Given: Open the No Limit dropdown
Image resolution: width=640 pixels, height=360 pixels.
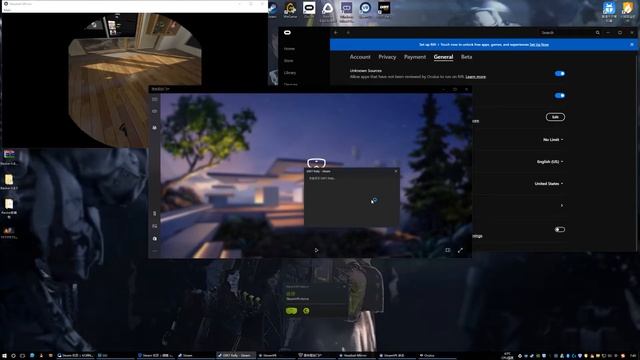Looking at the screenshot, I should point(553,140).
